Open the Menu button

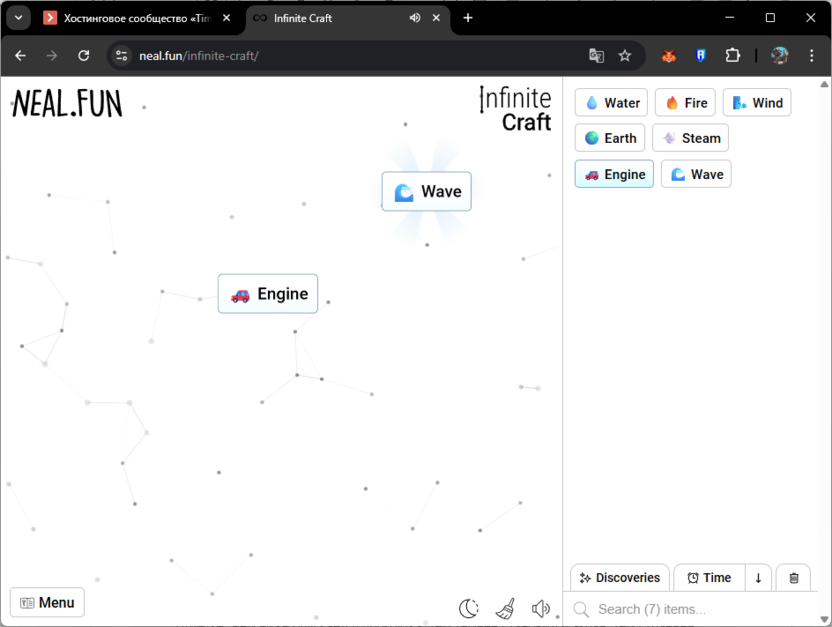pyautogui.click(x=47, y=603)
